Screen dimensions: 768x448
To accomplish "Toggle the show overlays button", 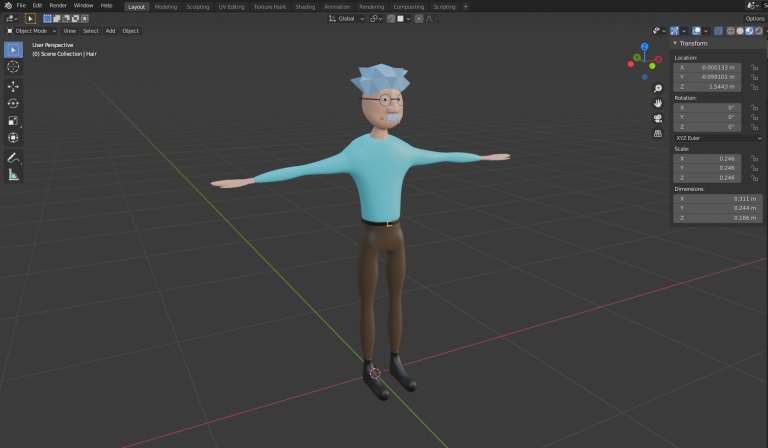I will coord(696,31).
